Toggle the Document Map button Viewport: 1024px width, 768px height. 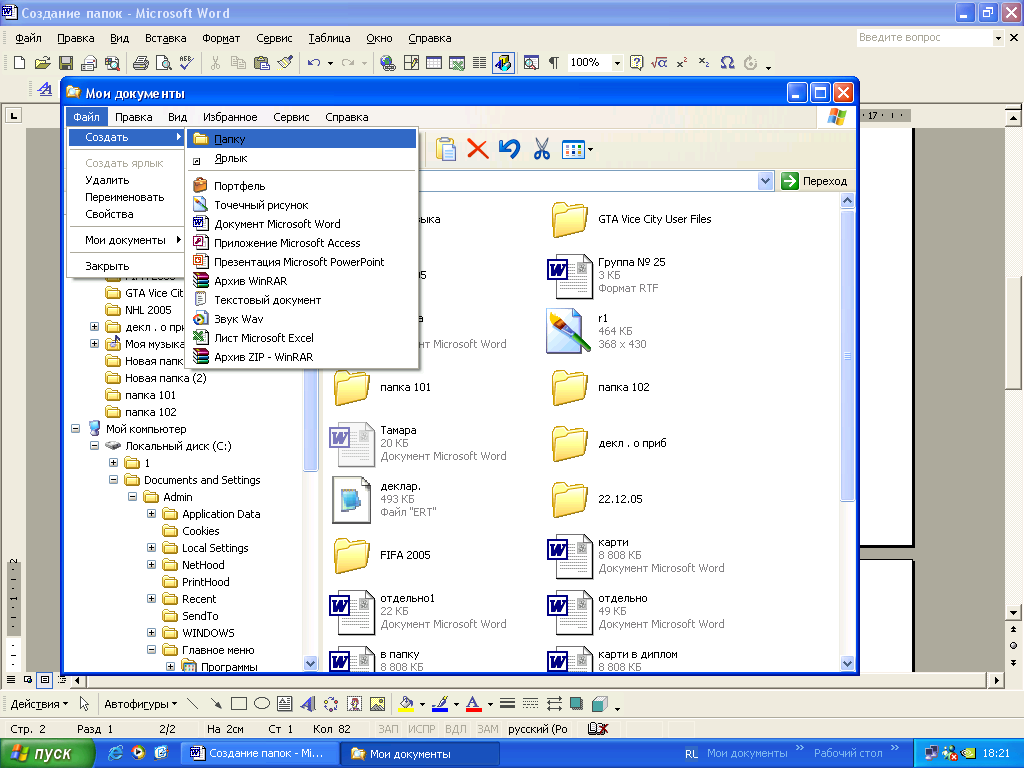(x=532, y=63)
